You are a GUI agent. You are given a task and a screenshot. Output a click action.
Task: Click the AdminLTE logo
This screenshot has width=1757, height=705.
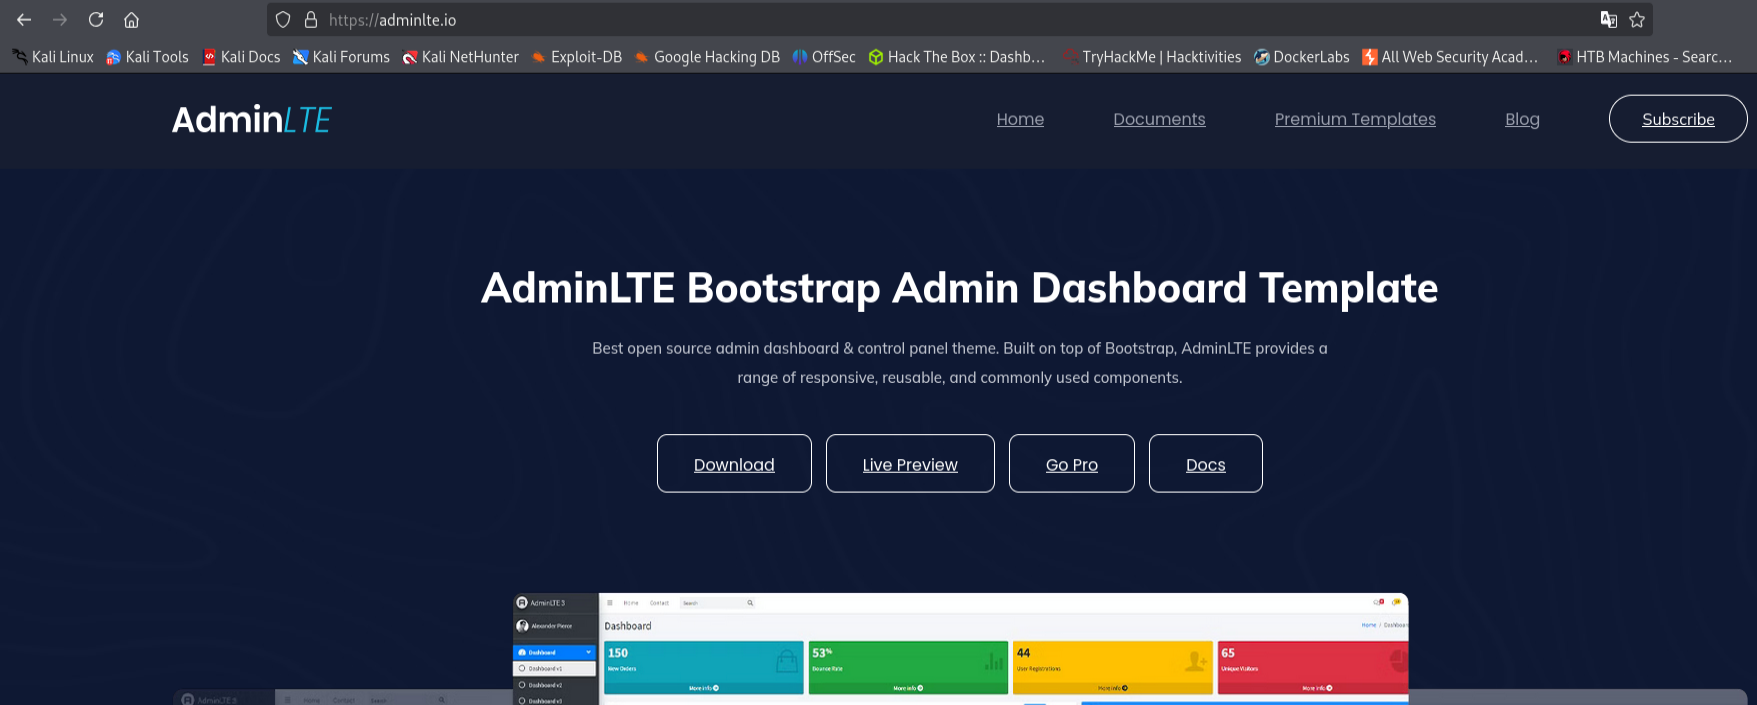[251, 120]
